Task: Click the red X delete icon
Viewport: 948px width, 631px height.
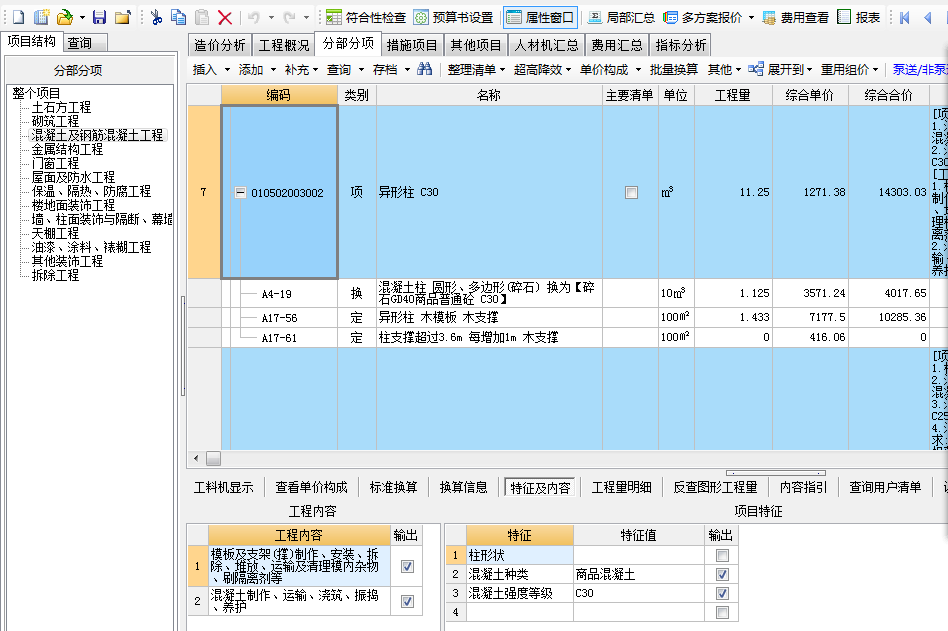Action: coord(225,18)
